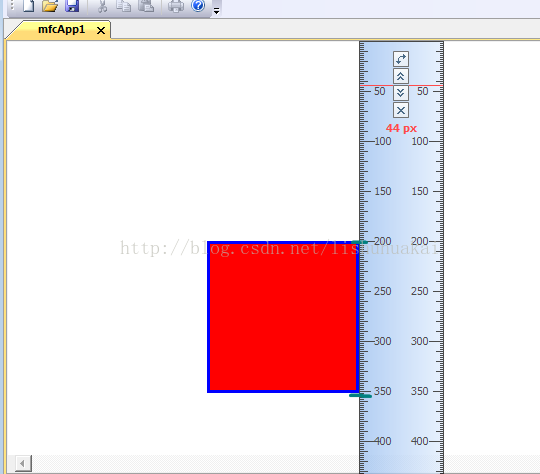This screenshot has width=540, height=474.
Task: Click the Cut scissors icon
Action: [x=102, y=6]
